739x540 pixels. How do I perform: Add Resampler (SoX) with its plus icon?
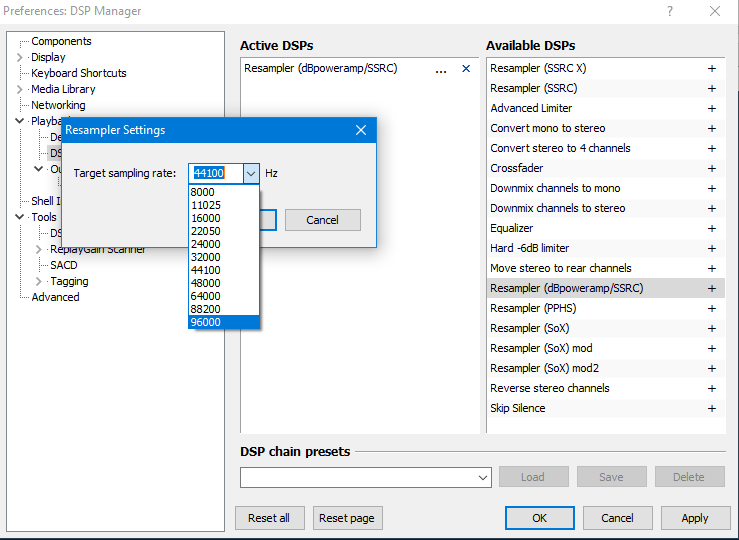click(712, 328)
